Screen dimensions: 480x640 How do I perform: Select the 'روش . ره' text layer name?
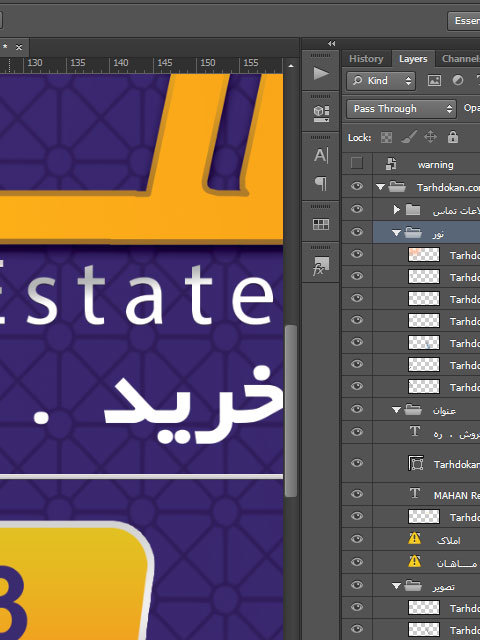click(457, 435)
